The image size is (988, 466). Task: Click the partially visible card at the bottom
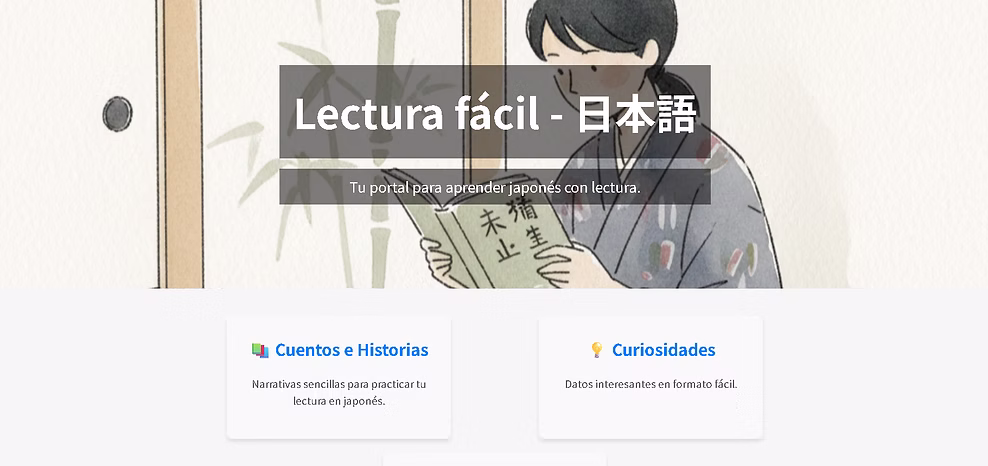[x=495, y=460]
